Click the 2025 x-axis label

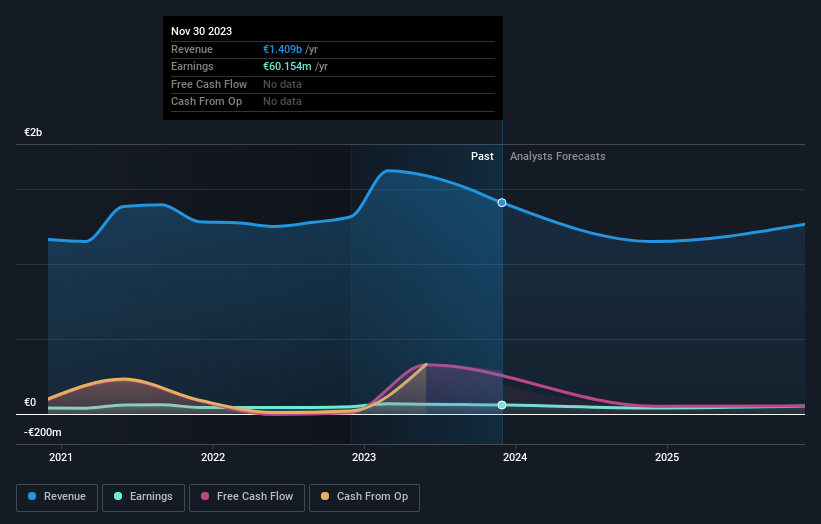coord(667,457)
